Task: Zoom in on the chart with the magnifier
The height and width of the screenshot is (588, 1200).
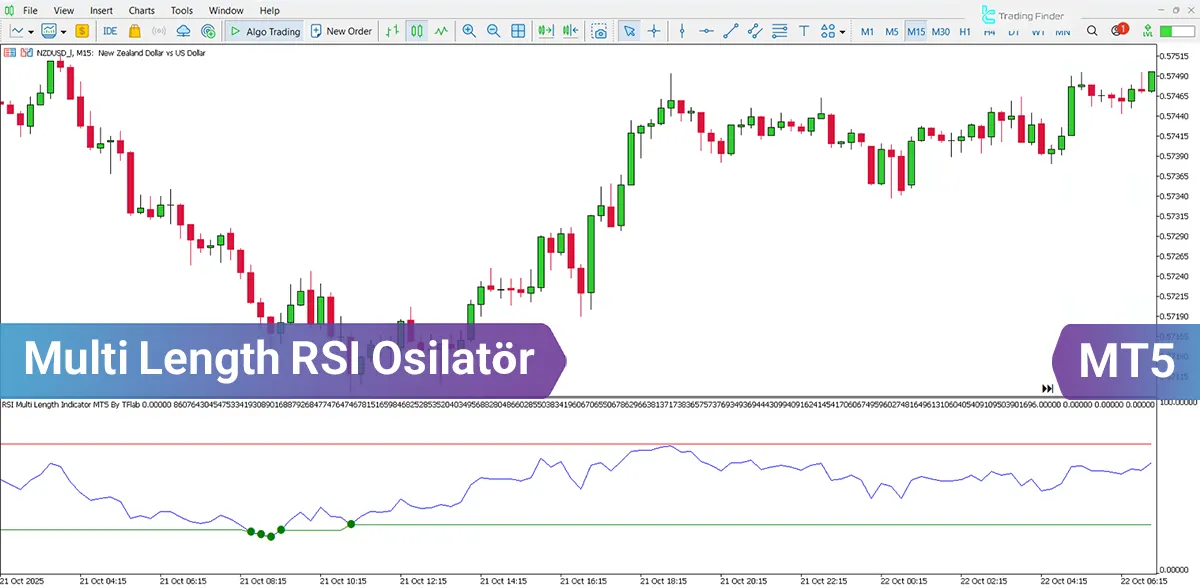Action: click(x=469, y=31)
